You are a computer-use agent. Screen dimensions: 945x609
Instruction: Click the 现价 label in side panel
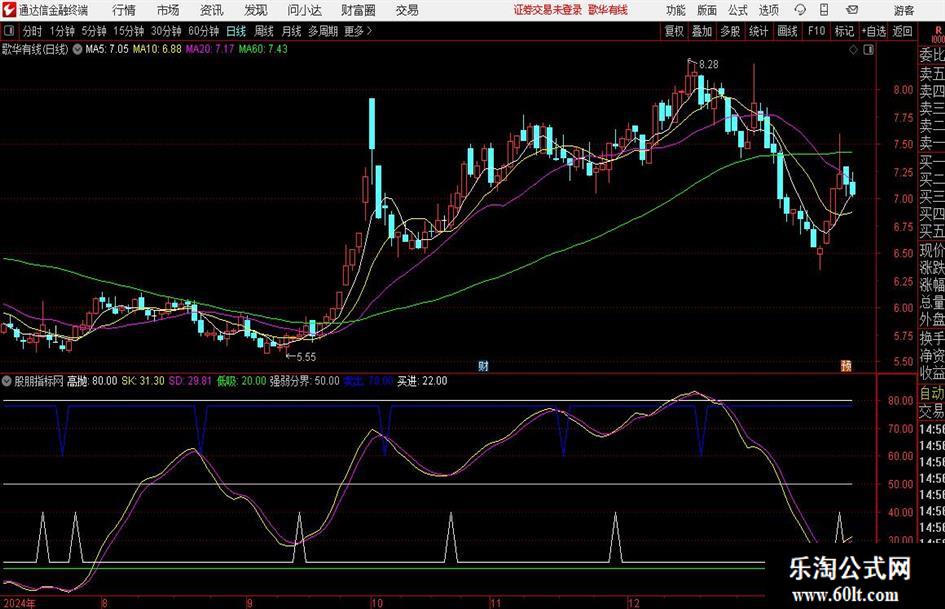932,250
